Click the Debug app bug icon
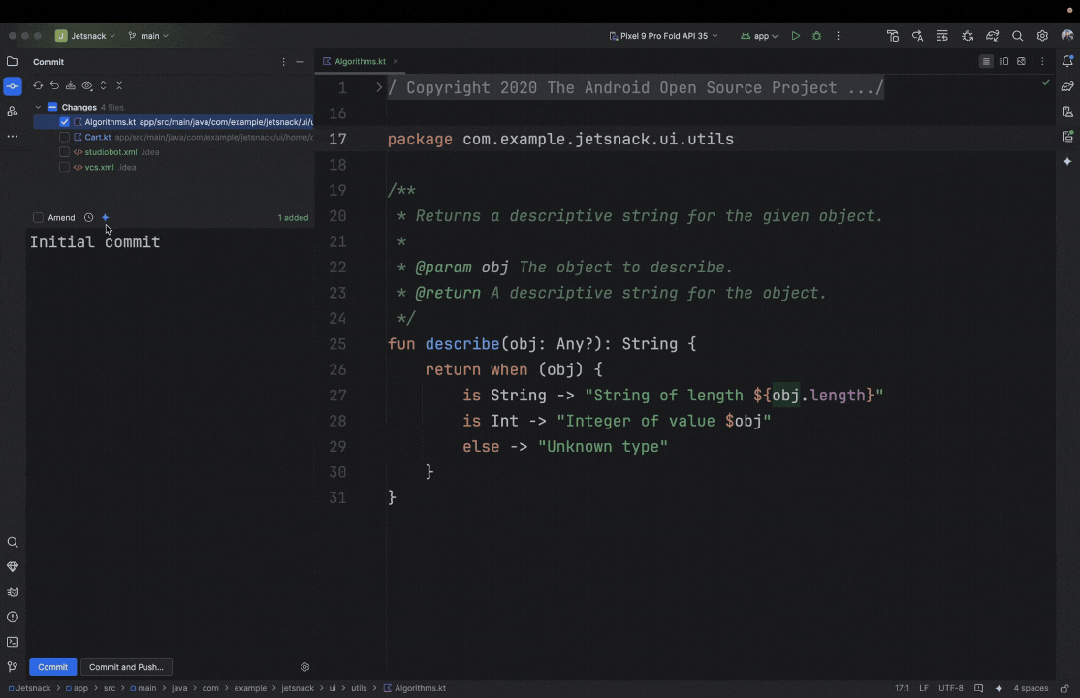The width and height of the screenshot is (1080, 698). [x=817, y=36]
